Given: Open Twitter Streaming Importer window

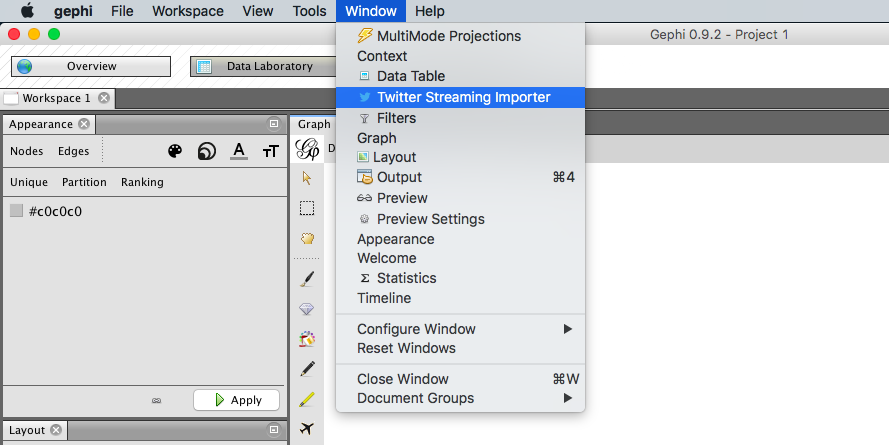Looking at the screenshot, I should 460,98.
